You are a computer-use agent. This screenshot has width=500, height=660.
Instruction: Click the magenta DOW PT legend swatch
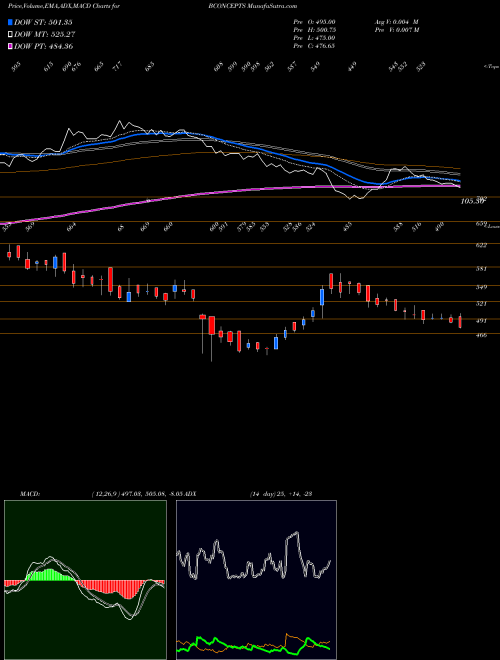10,46
